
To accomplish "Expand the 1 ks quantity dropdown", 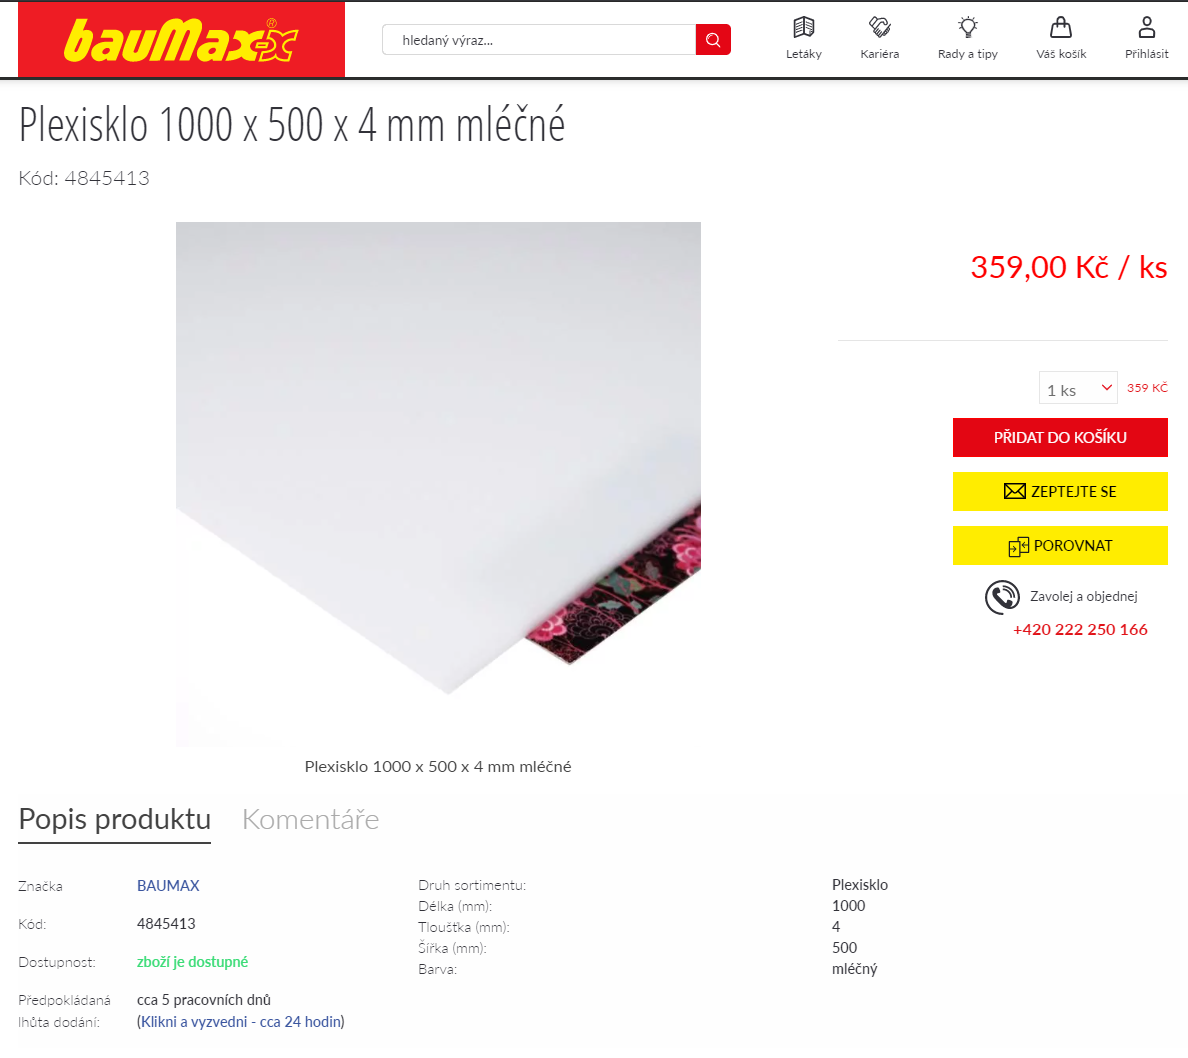I will pos(1078,388).
